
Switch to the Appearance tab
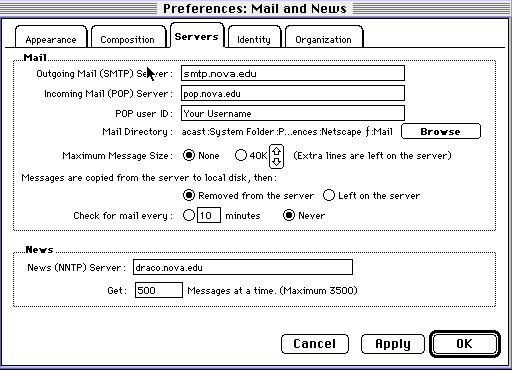[51, 37]
